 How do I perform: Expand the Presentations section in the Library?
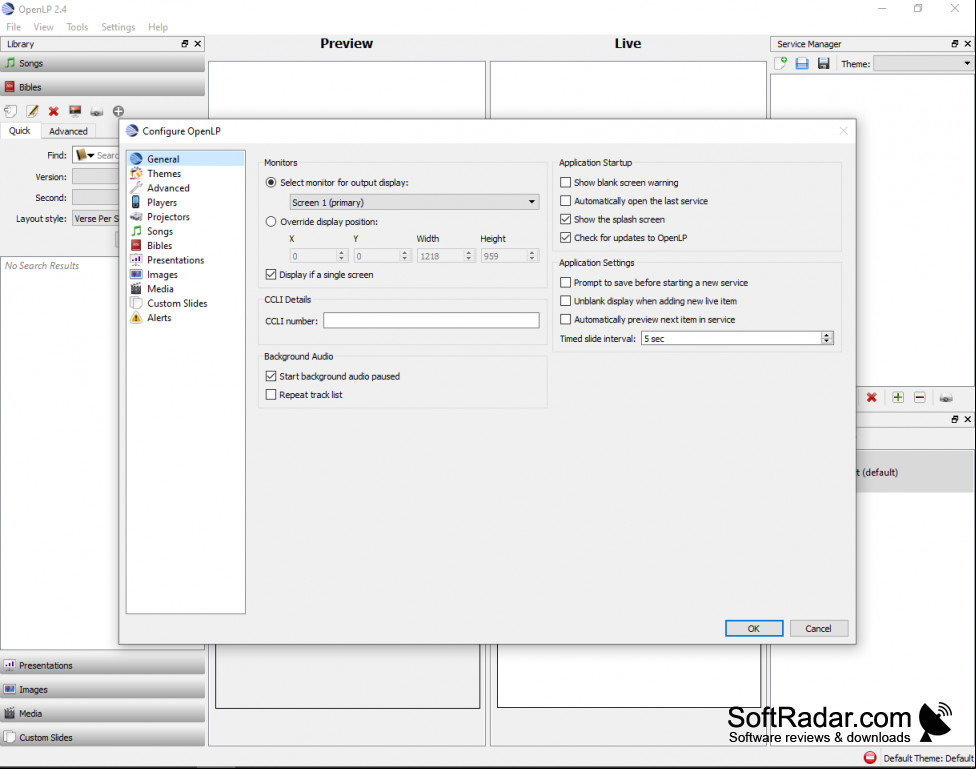103,665
